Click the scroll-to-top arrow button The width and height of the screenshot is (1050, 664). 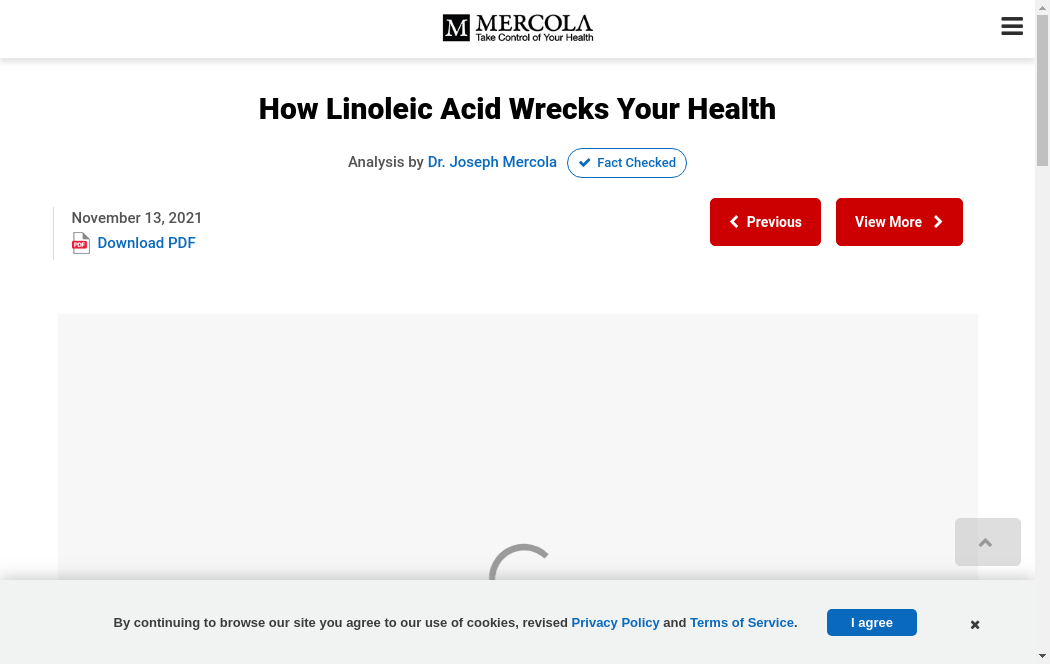[987, 542]
